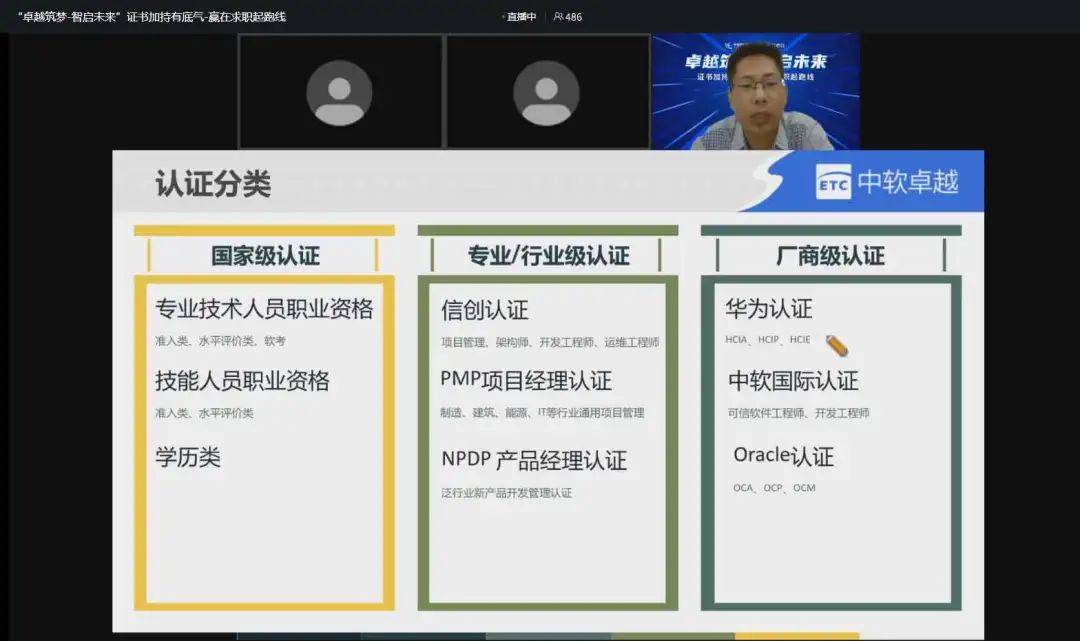The height and width of the screenshot is (641, 1080).
Task: Select the 专业/行业级认证 column header
Action: point(548,256)
